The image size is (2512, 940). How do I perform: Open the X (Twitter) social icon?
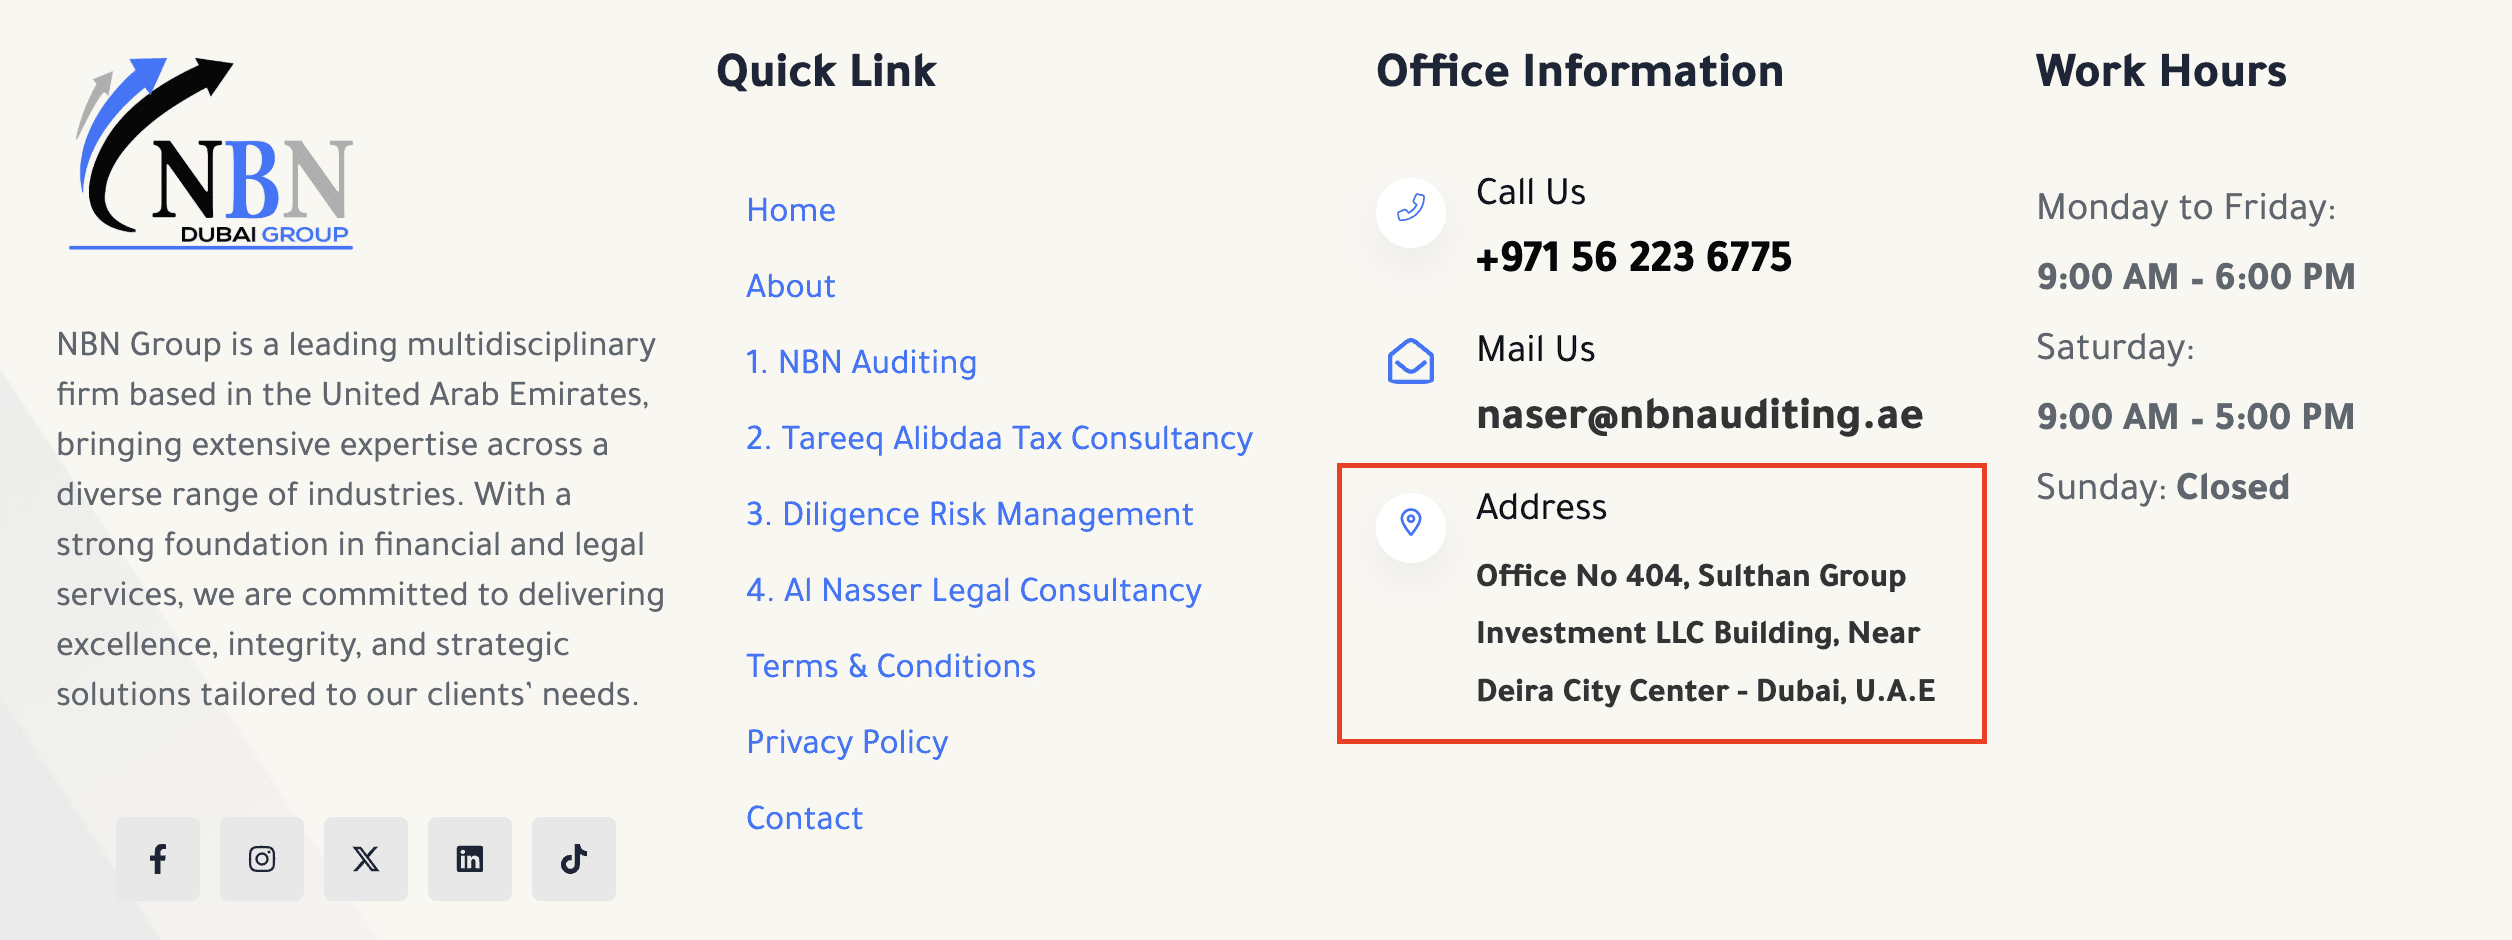[366, 859]
